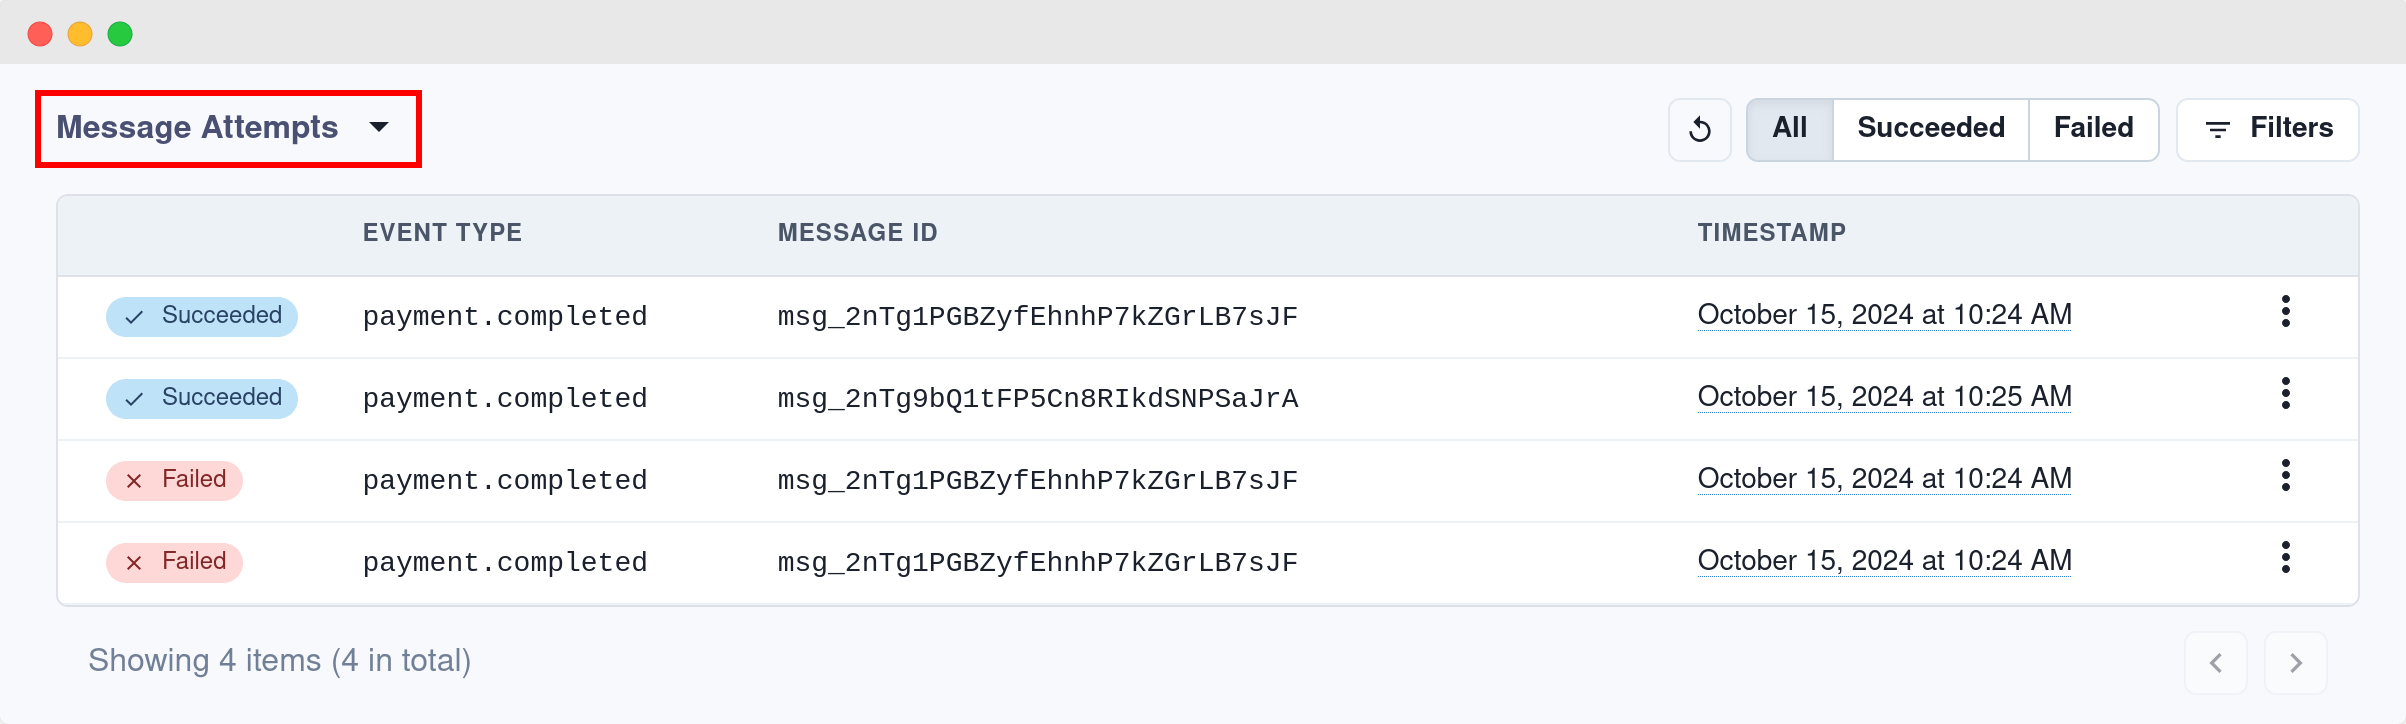The width and height of the screenshot is (2406, 724).
Task: Click the checkmark icon in first Succeeded badge
Action: coord(133,316)
